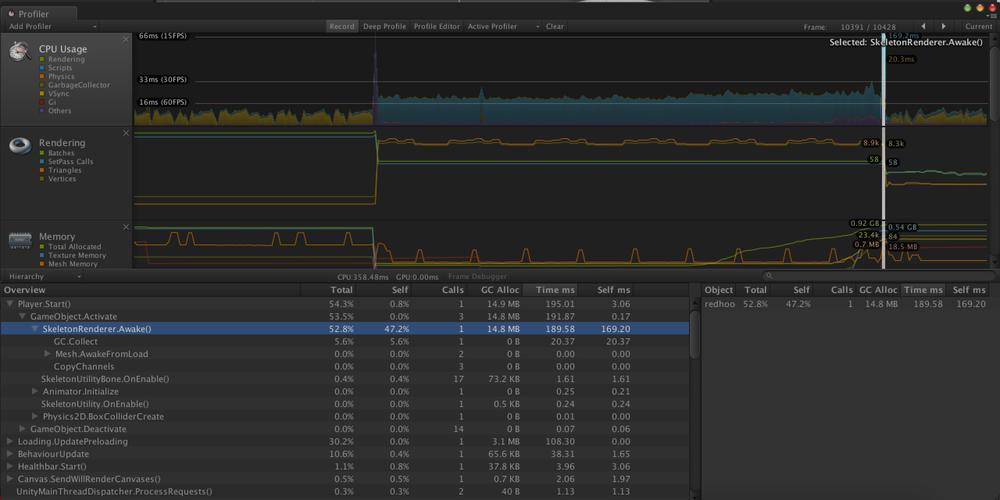The height and width of the screenshot is (500, 1000).
Task: Toggle Physics color in CPU Usage legend
Action: (41, 77)
